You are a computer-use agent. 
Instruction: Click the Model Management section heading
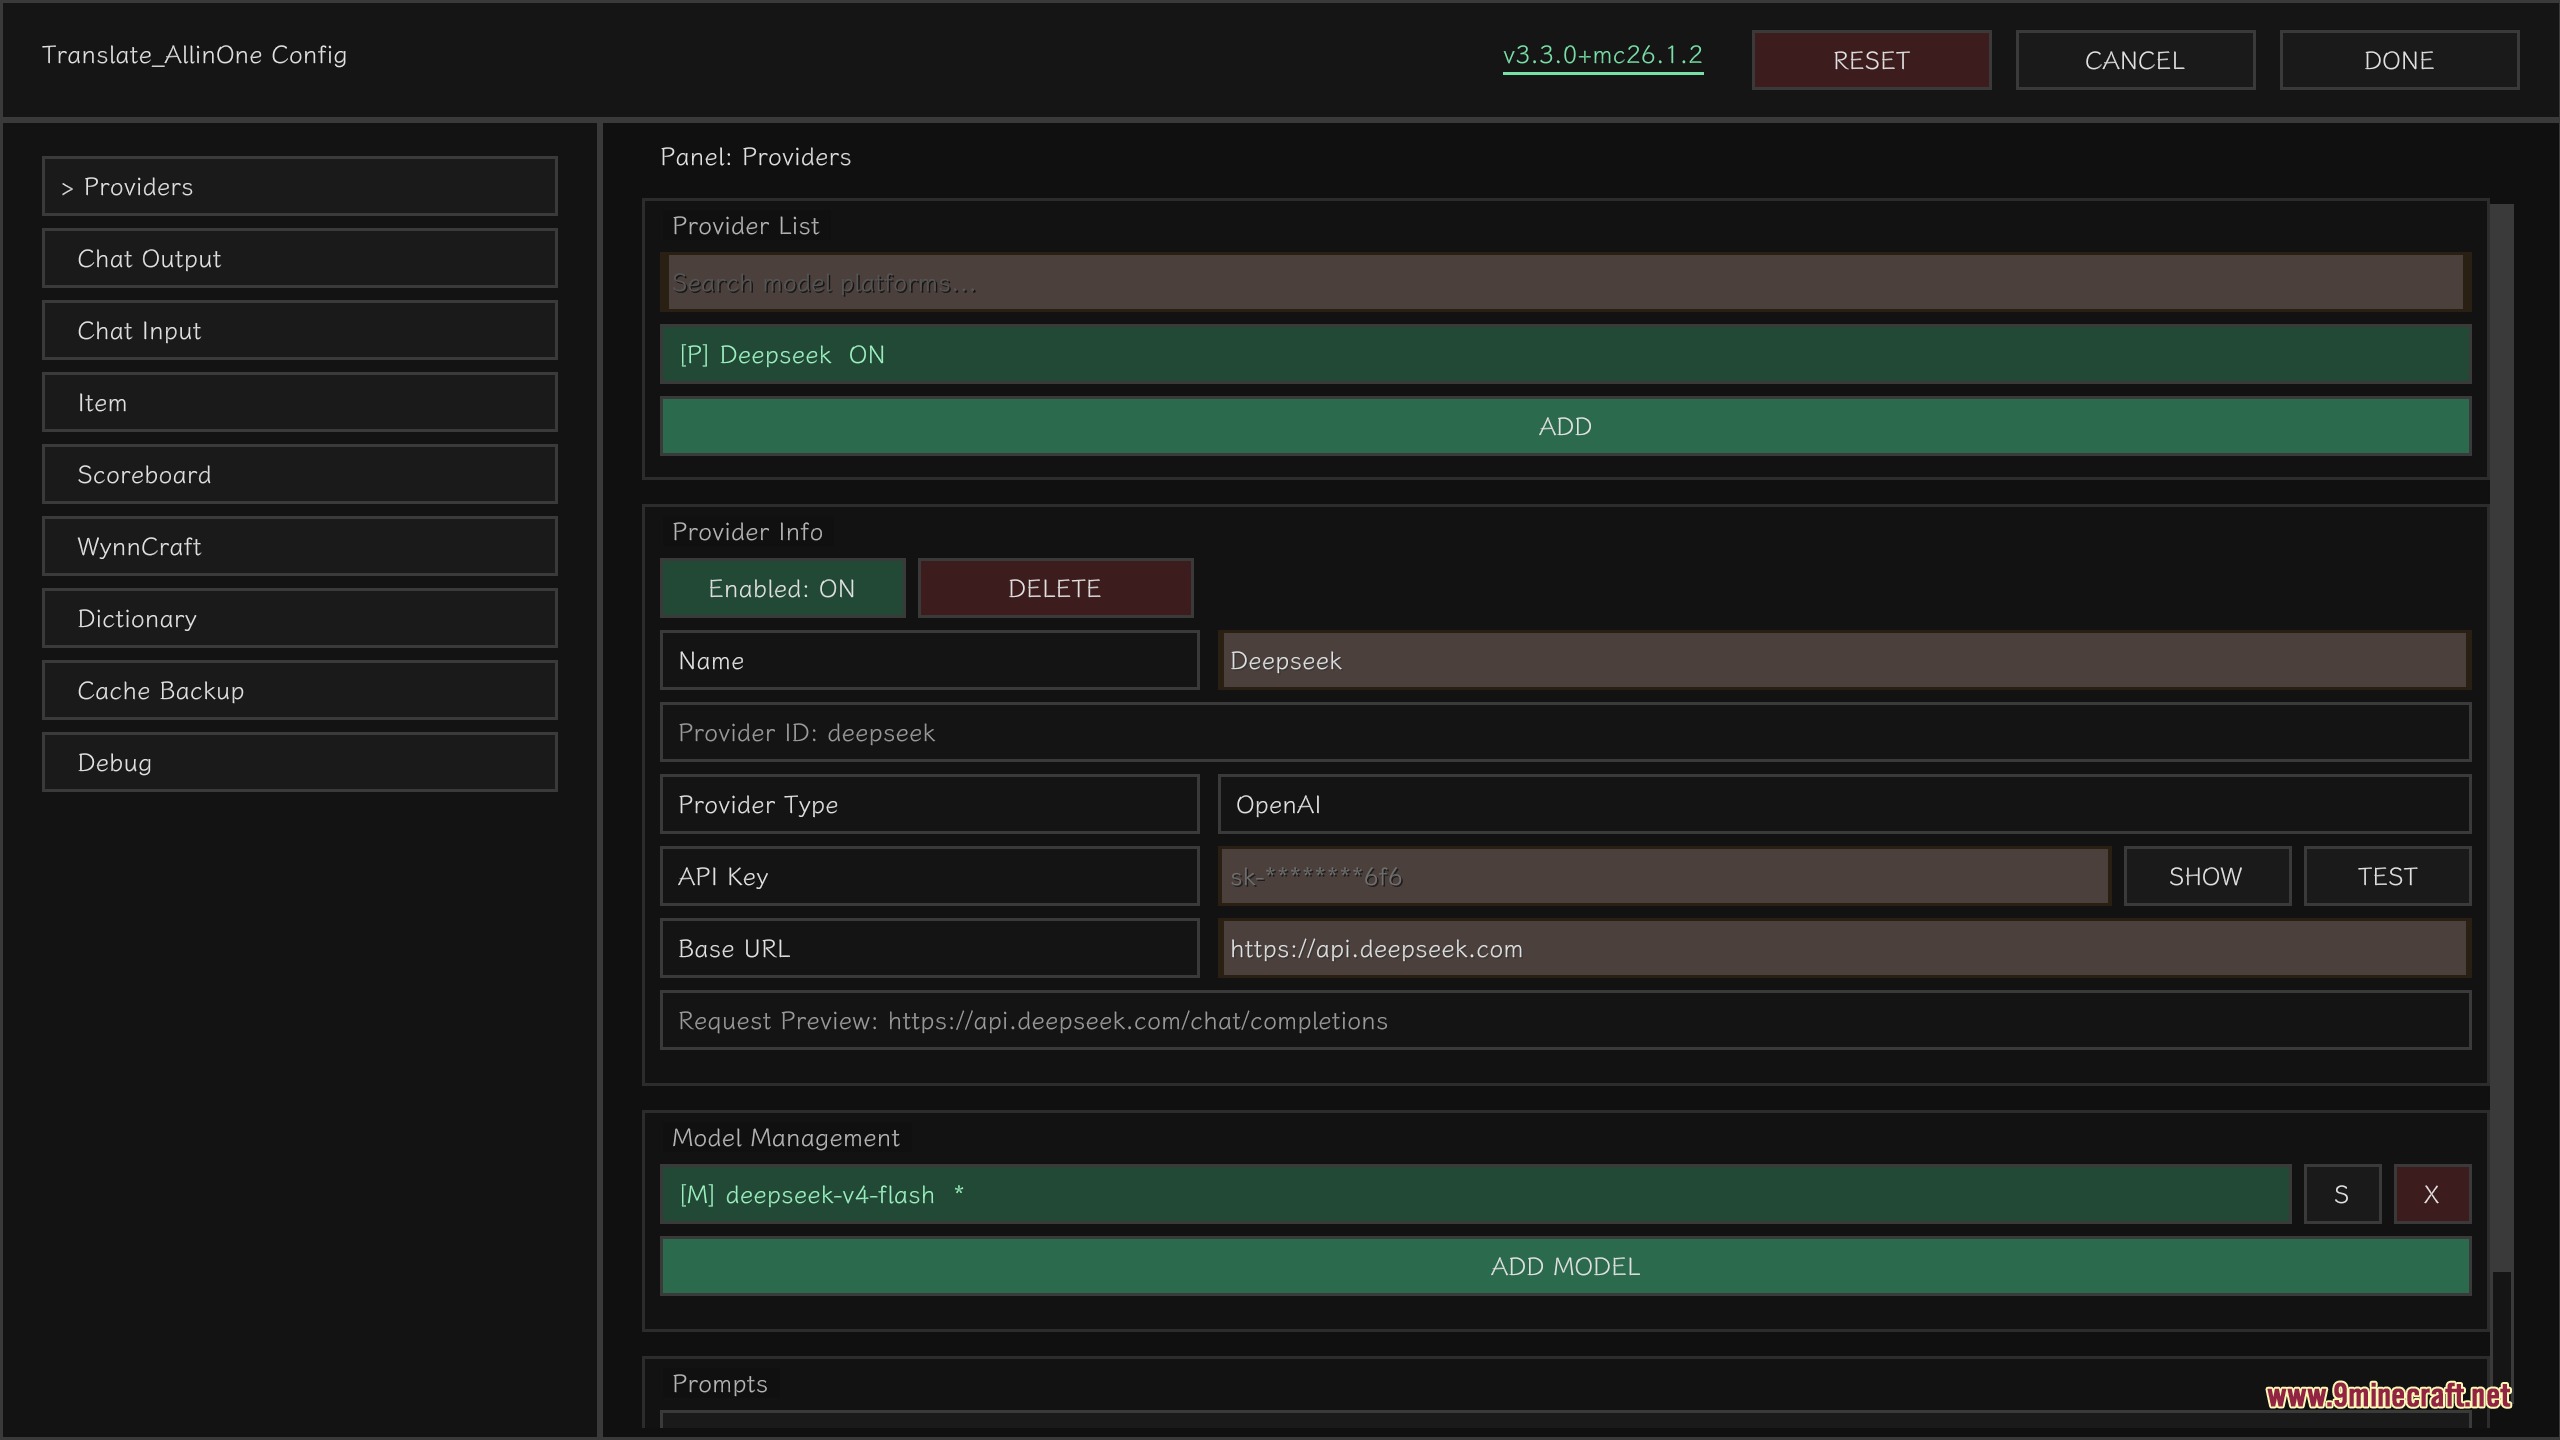[785, 1138]
